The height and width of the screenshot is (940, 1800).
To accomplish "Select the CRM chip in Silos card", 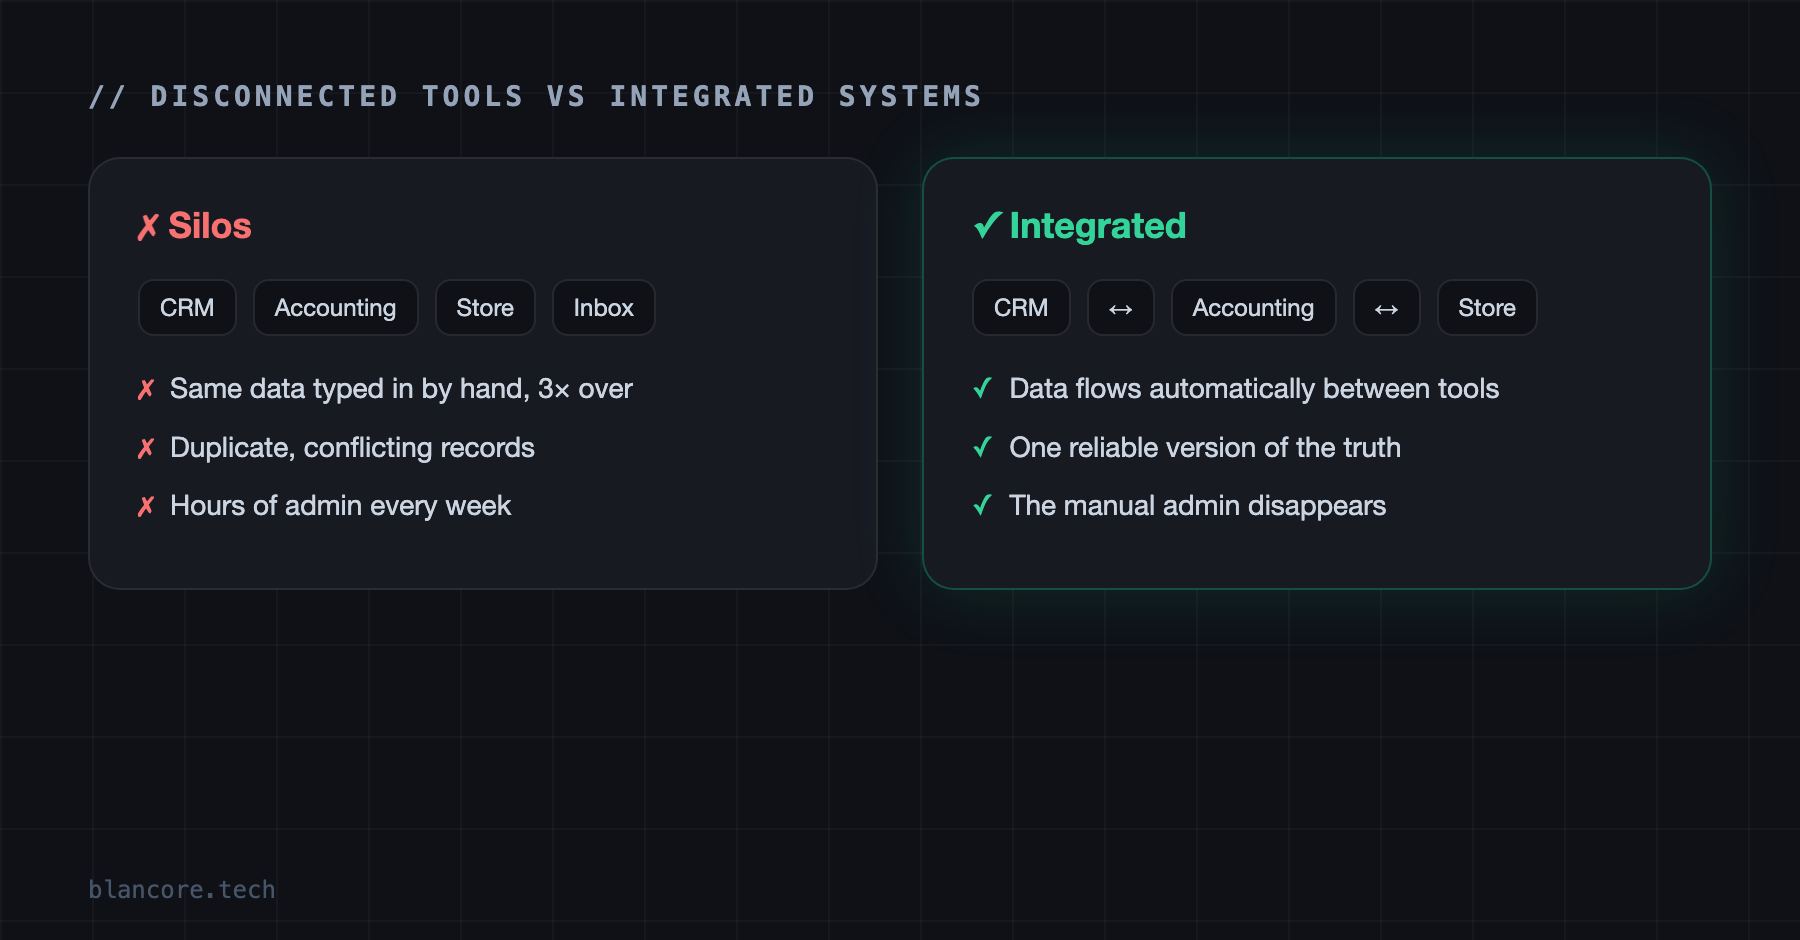I will pos(187,308).
